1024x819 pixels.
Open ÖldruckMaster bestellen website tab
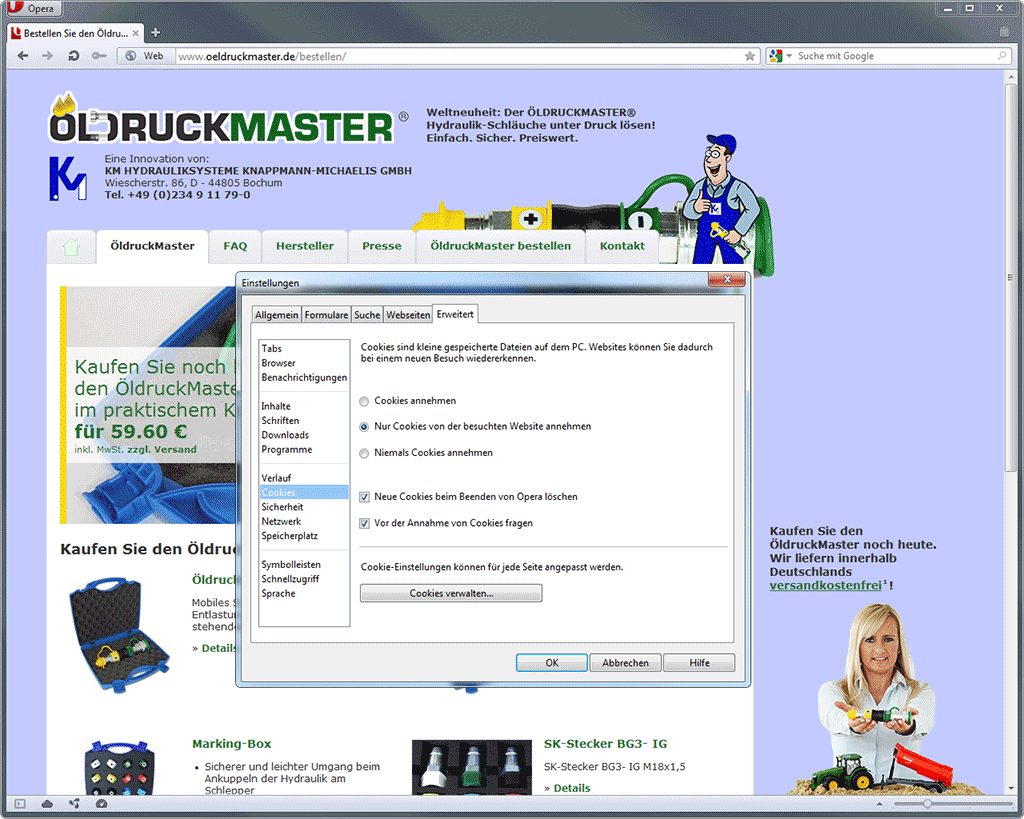pyautogui.click(x=500, y=246)
